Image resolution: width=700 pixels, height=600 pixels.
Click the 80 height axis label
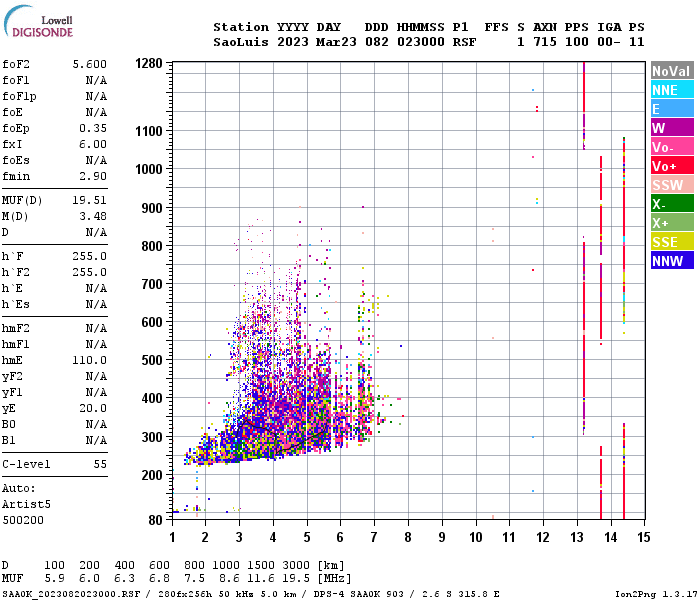pyautogui.click(x=155, y=521)
